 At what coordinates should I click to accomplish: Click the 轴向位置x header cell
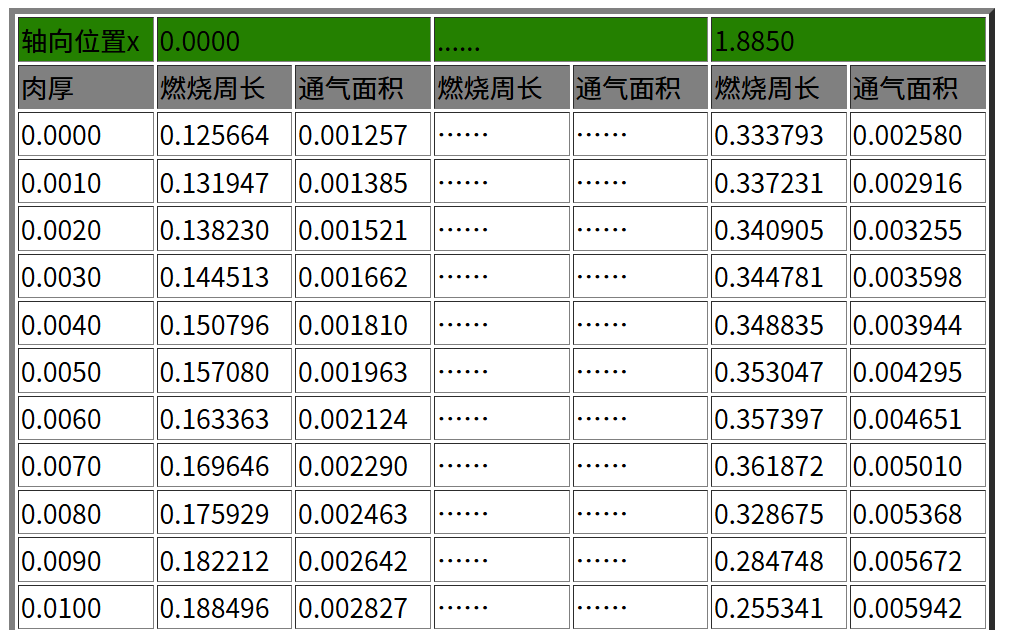coord(86,41)
